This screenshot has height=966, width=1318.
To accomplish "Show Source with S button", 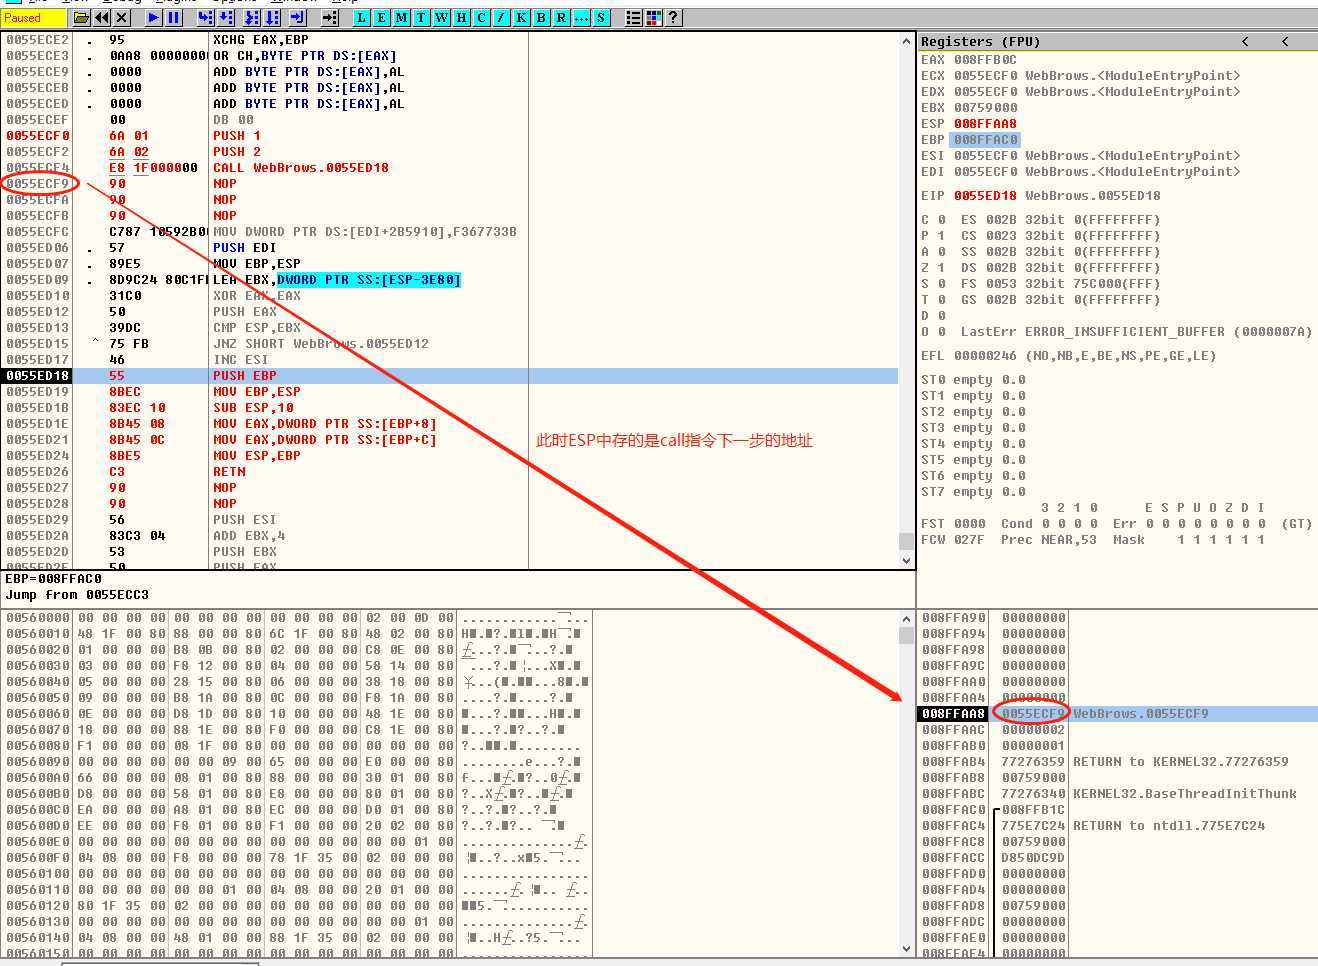I will point(601,17).
